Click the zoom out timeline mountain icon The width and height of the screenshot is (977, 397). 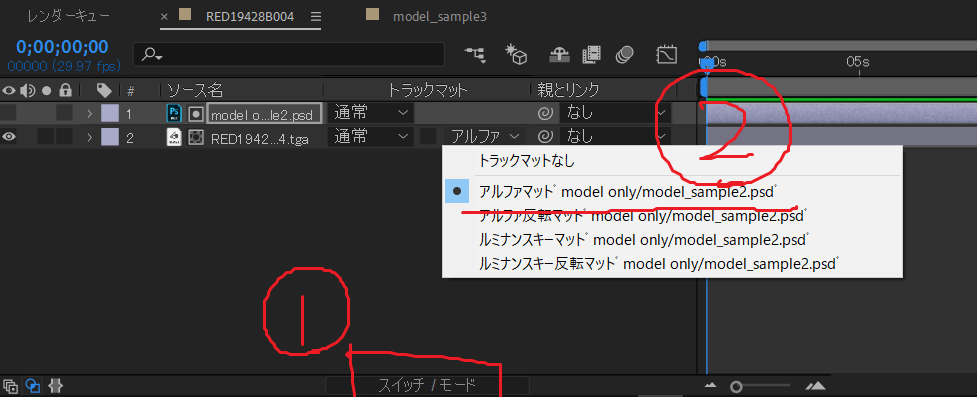(711, 386)
